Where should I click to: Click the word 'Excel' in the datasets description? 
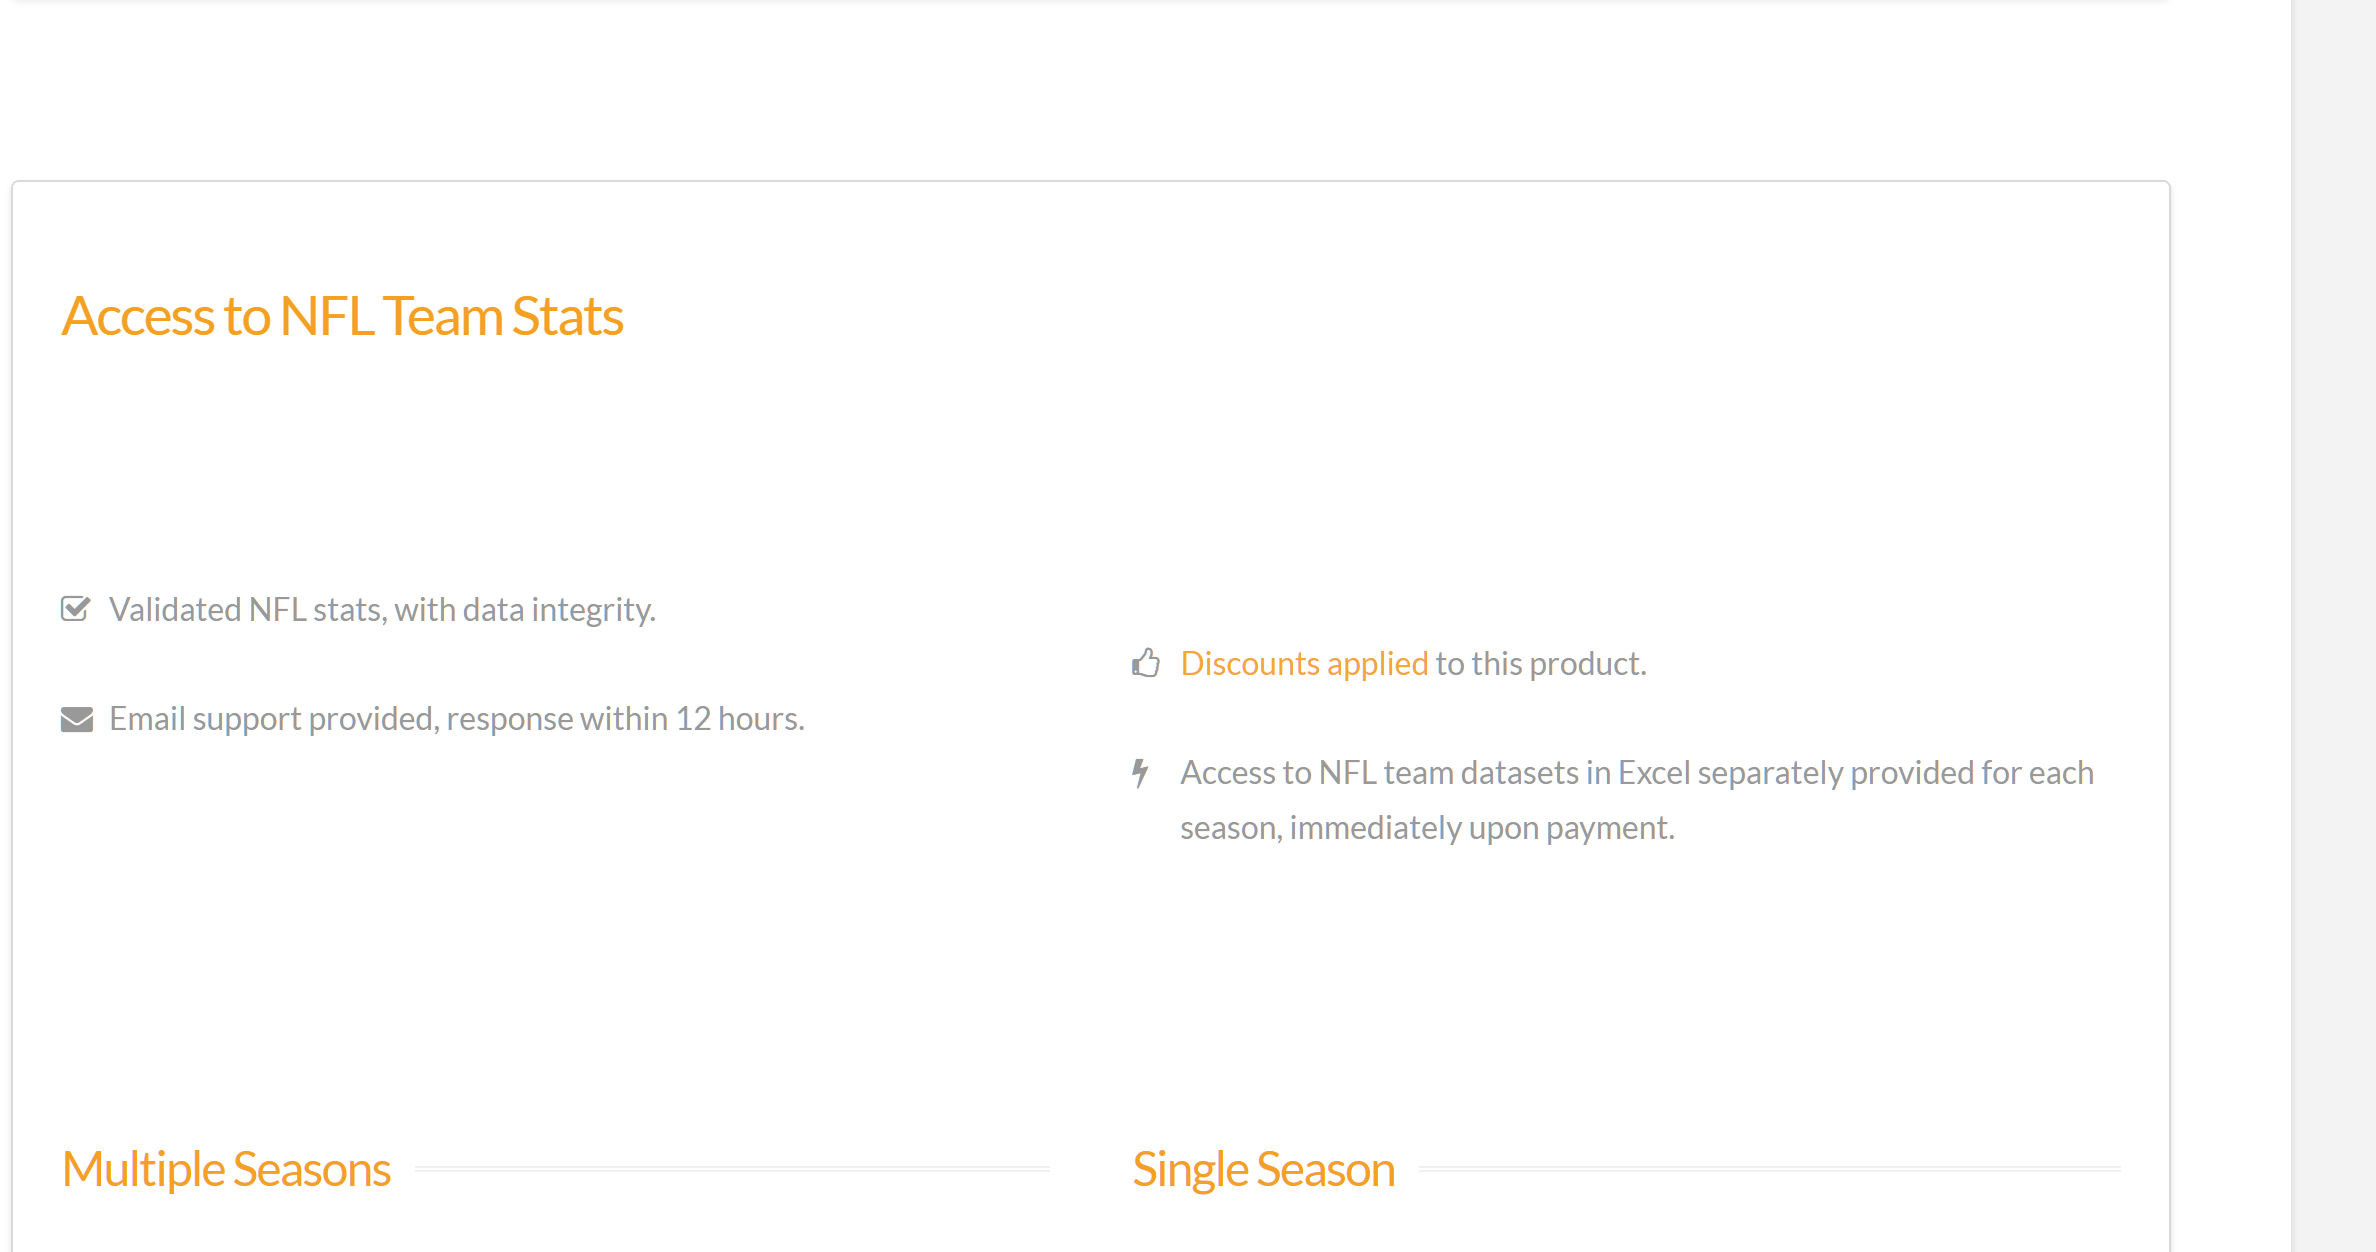pos(1654,773)
